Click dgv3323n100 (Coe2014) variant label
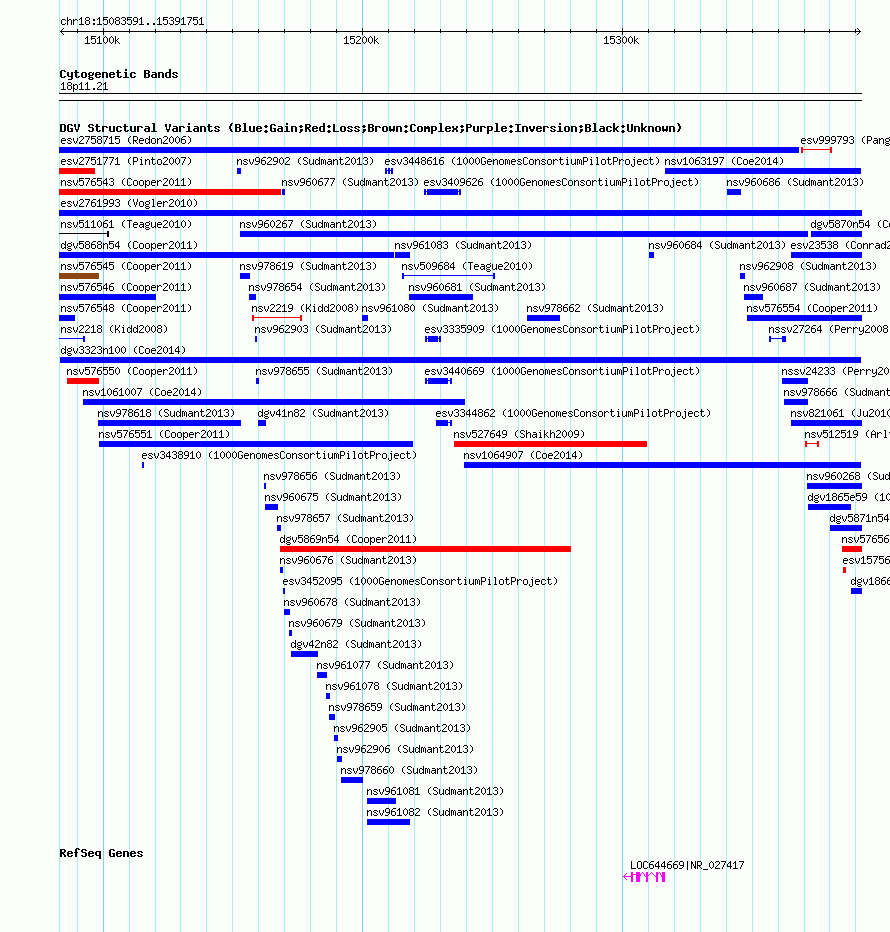 (x=123, y=350)
